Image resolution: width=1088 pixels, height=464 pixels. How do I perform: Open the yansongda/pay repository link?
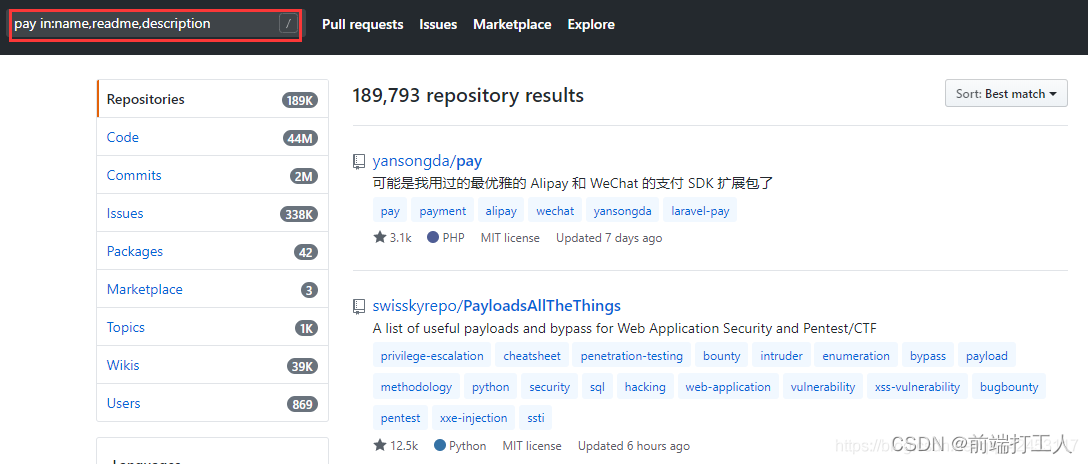pos(427,162)
